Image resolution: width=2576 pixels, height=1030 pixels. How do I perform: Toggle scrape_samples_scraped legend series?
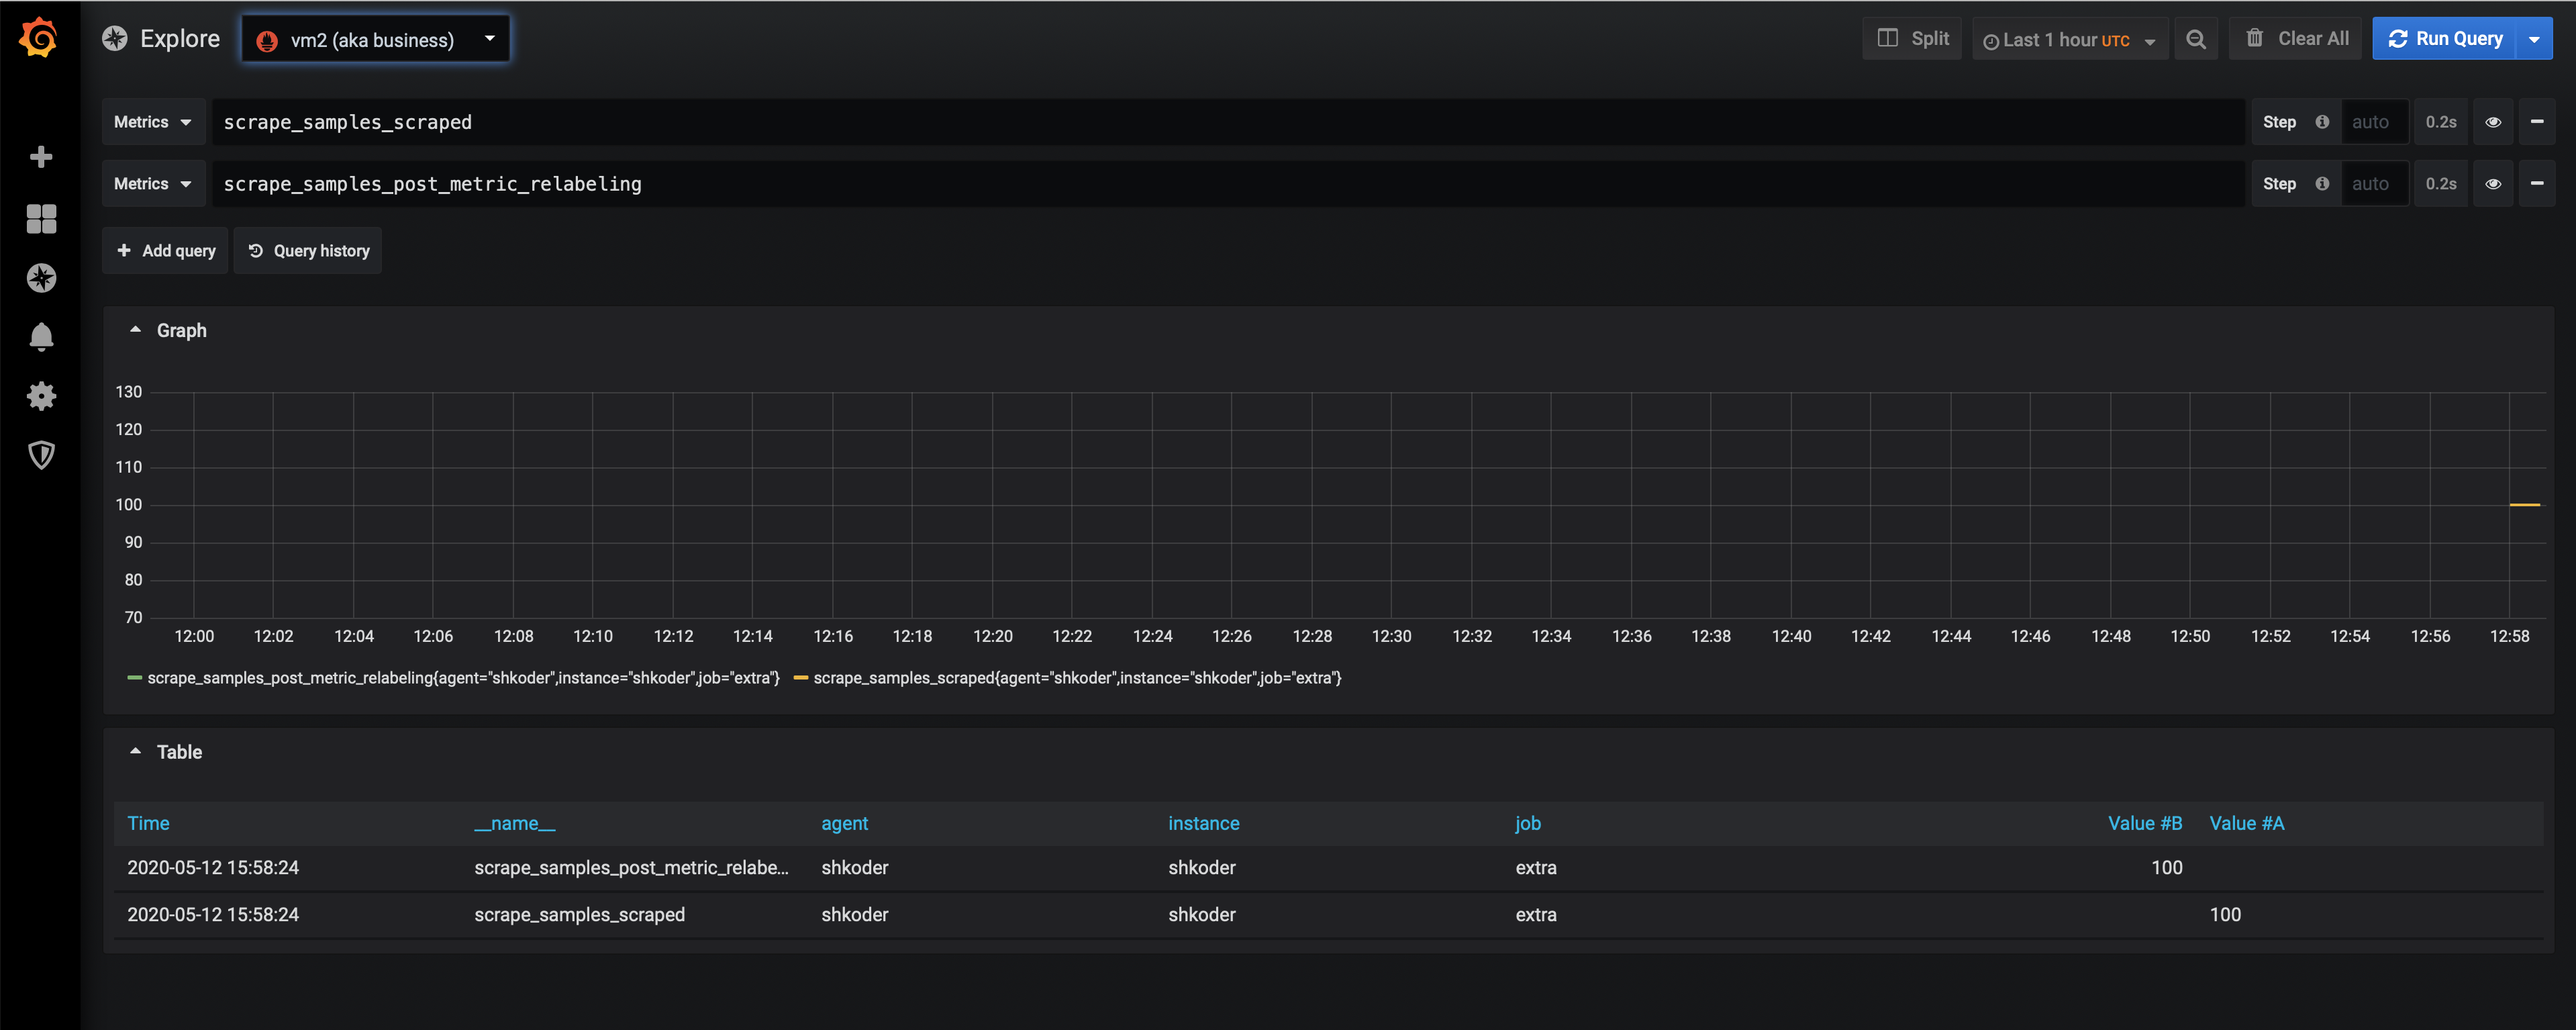click(1077, 678)
